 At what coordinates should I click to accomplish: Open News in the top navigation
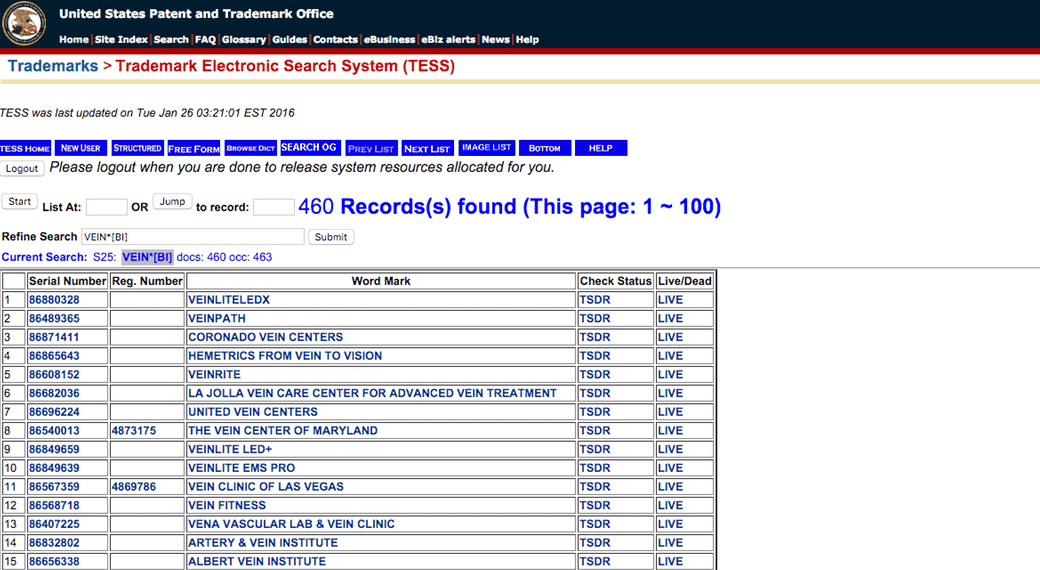[495, 39]
